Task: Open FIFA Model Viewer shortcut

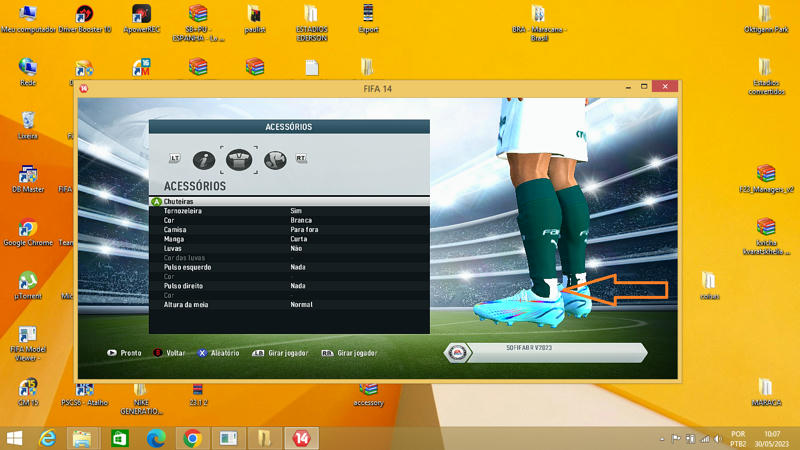Action: tap(28, 344)
